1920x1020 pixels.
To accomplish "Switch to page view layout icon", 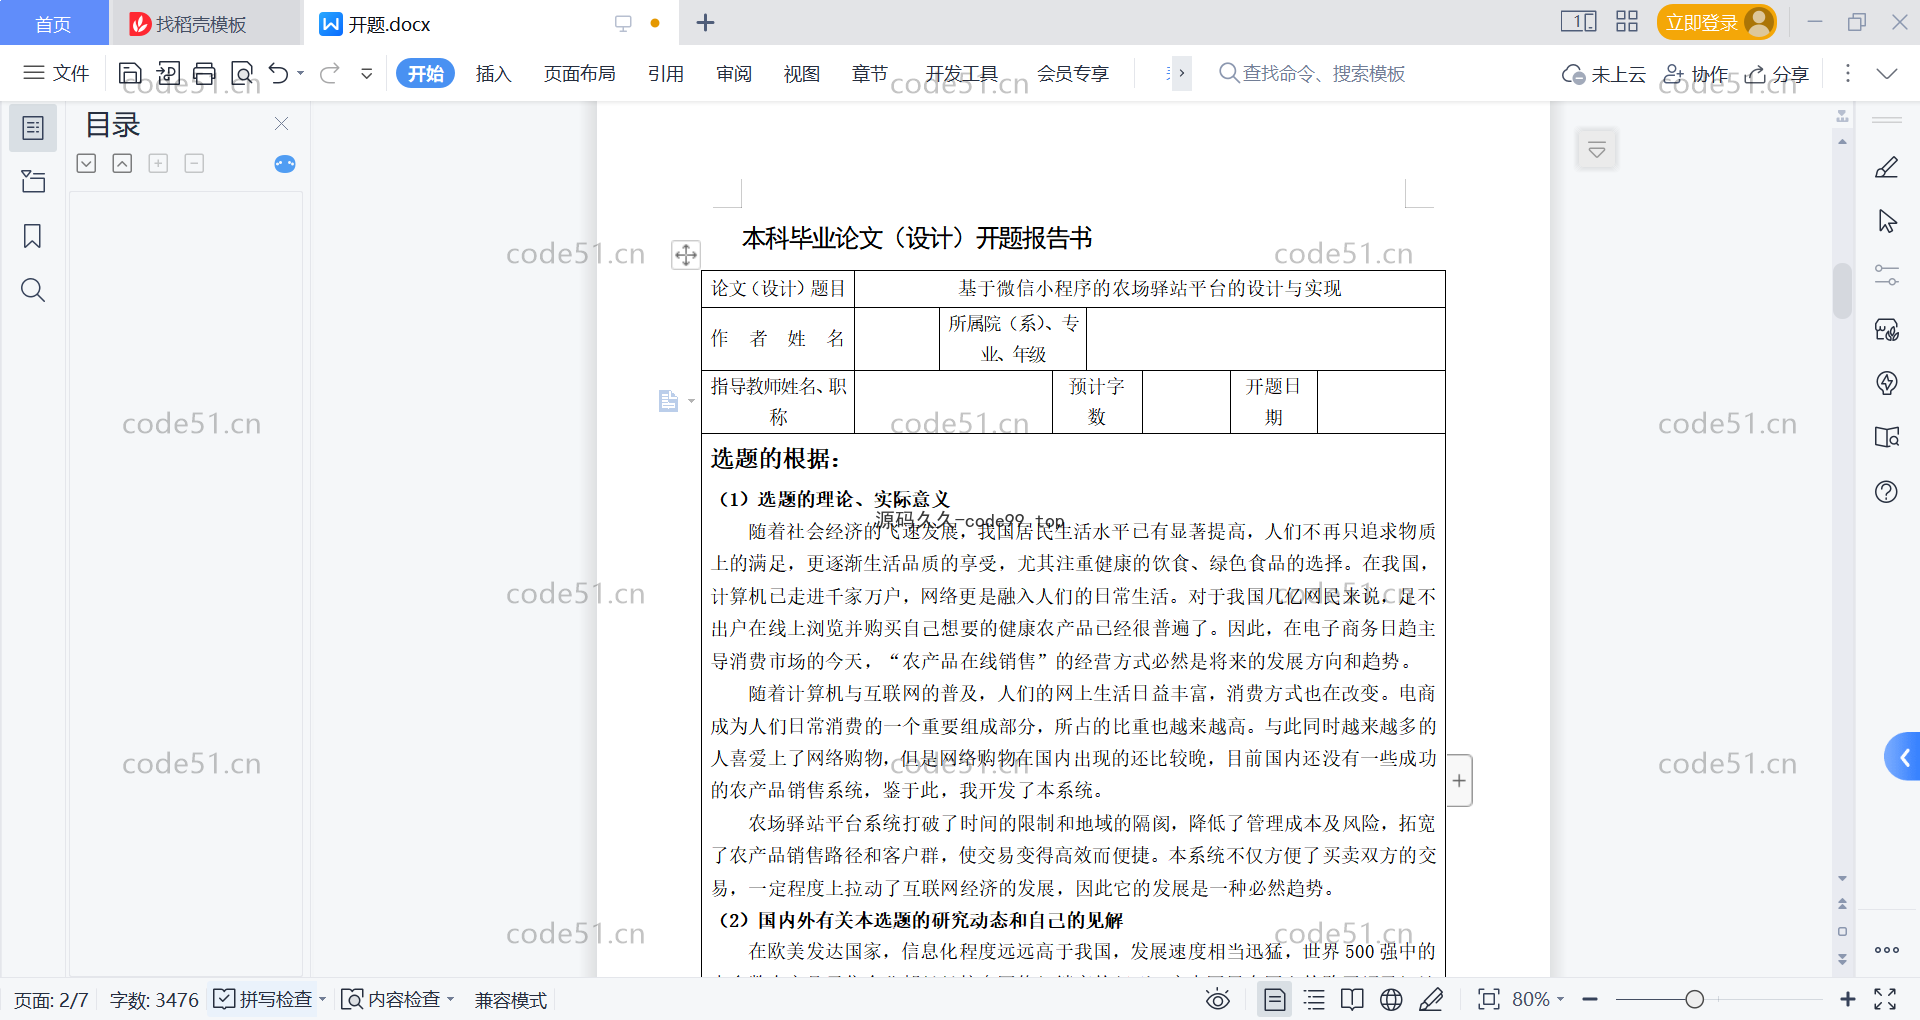I will click(1275, 999).
